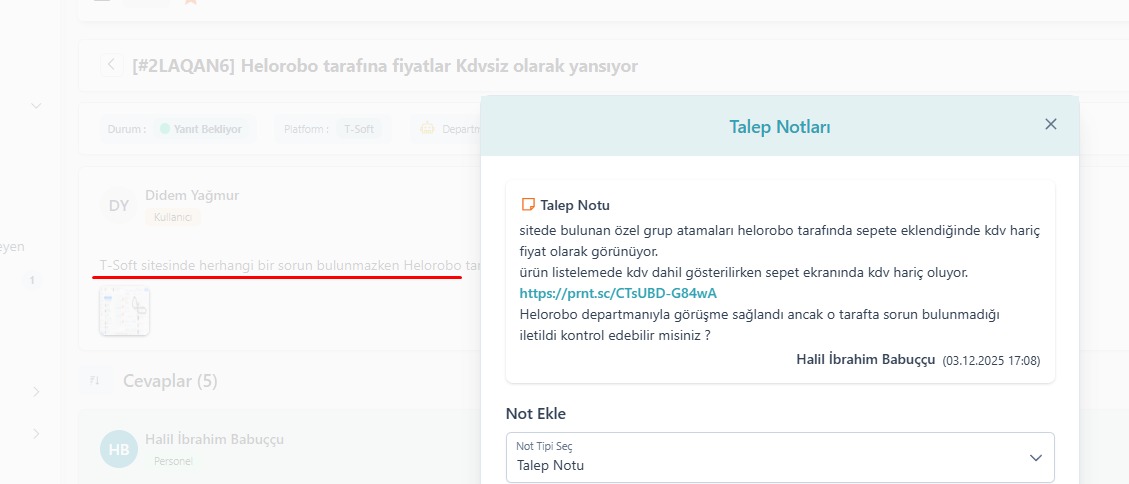Expand the bottom-most sidebar right chevron
The width and height of the screenshot is (1129, 484).
click(x=36, y=433)
